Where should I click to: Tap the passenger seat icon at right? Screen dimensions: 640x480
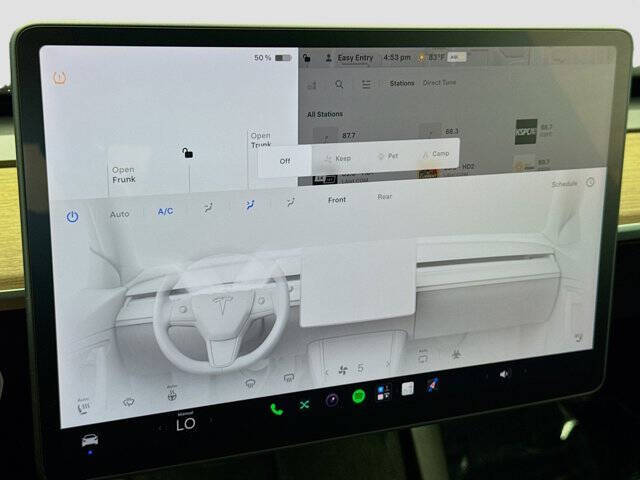(579, 338)
